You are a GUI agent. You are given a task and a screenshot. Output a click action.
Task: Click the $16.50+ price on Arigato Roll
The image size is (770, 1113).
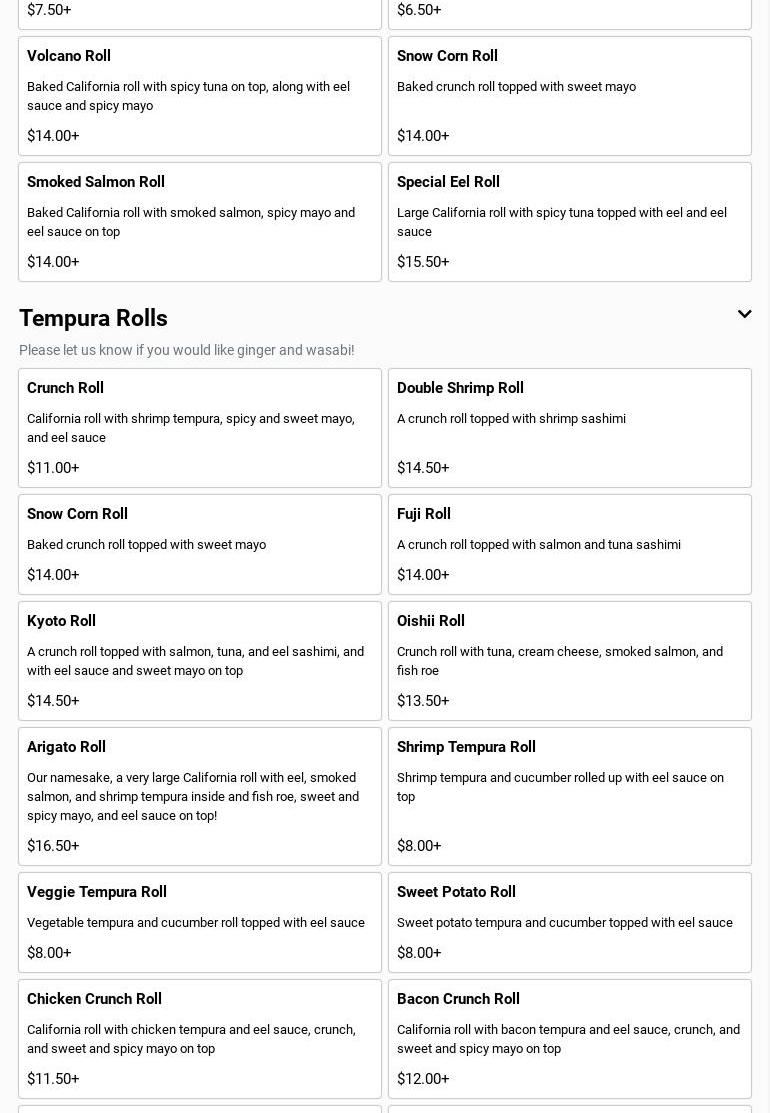pyautogui.click(x=53, y=846)
